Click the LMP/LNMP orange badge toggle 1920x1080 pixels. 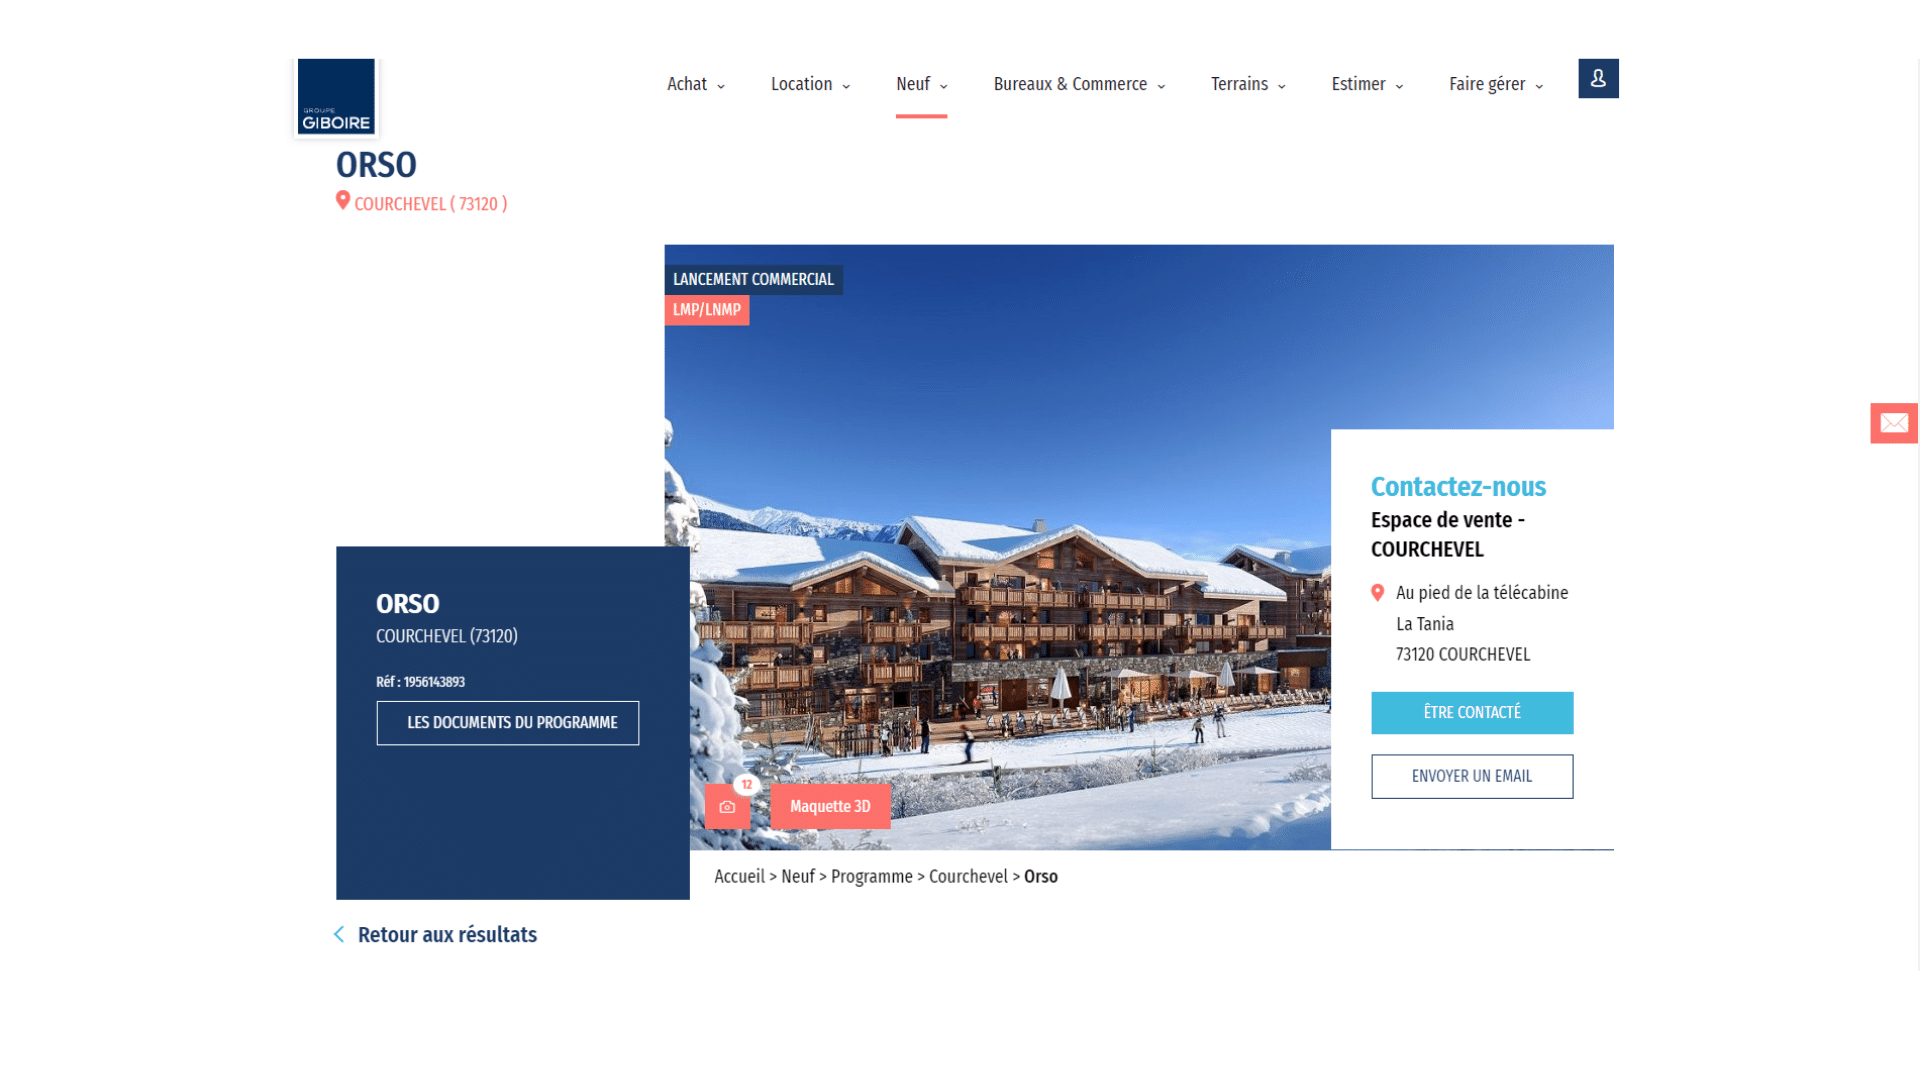[707, 310]
